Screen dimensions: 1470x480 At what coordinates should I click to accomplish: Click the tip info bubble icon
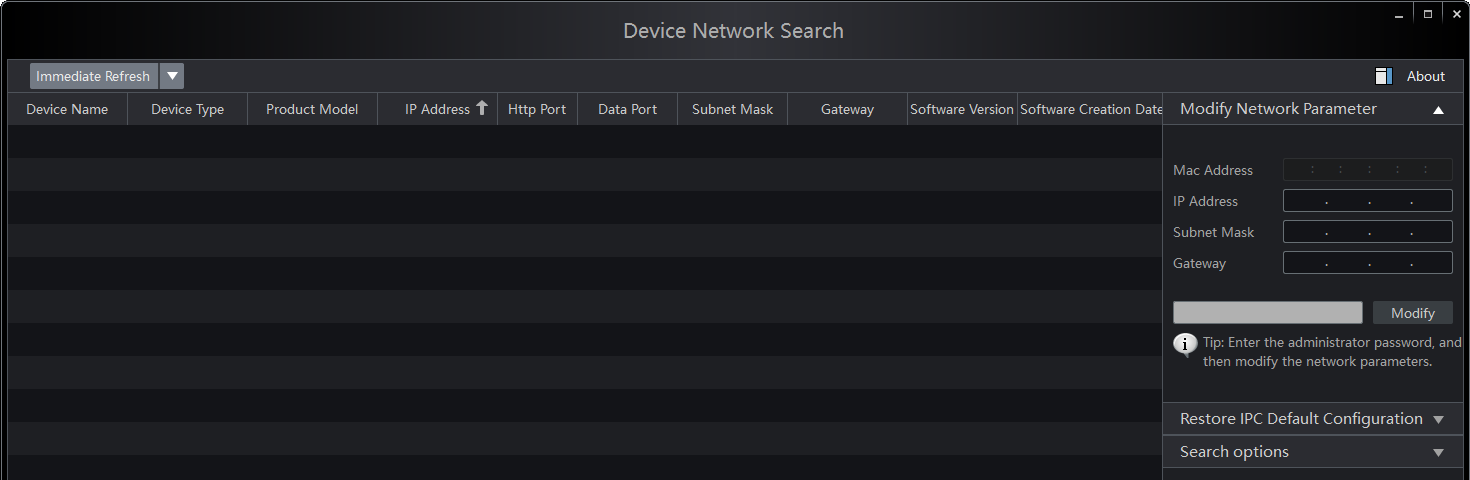1185,345
